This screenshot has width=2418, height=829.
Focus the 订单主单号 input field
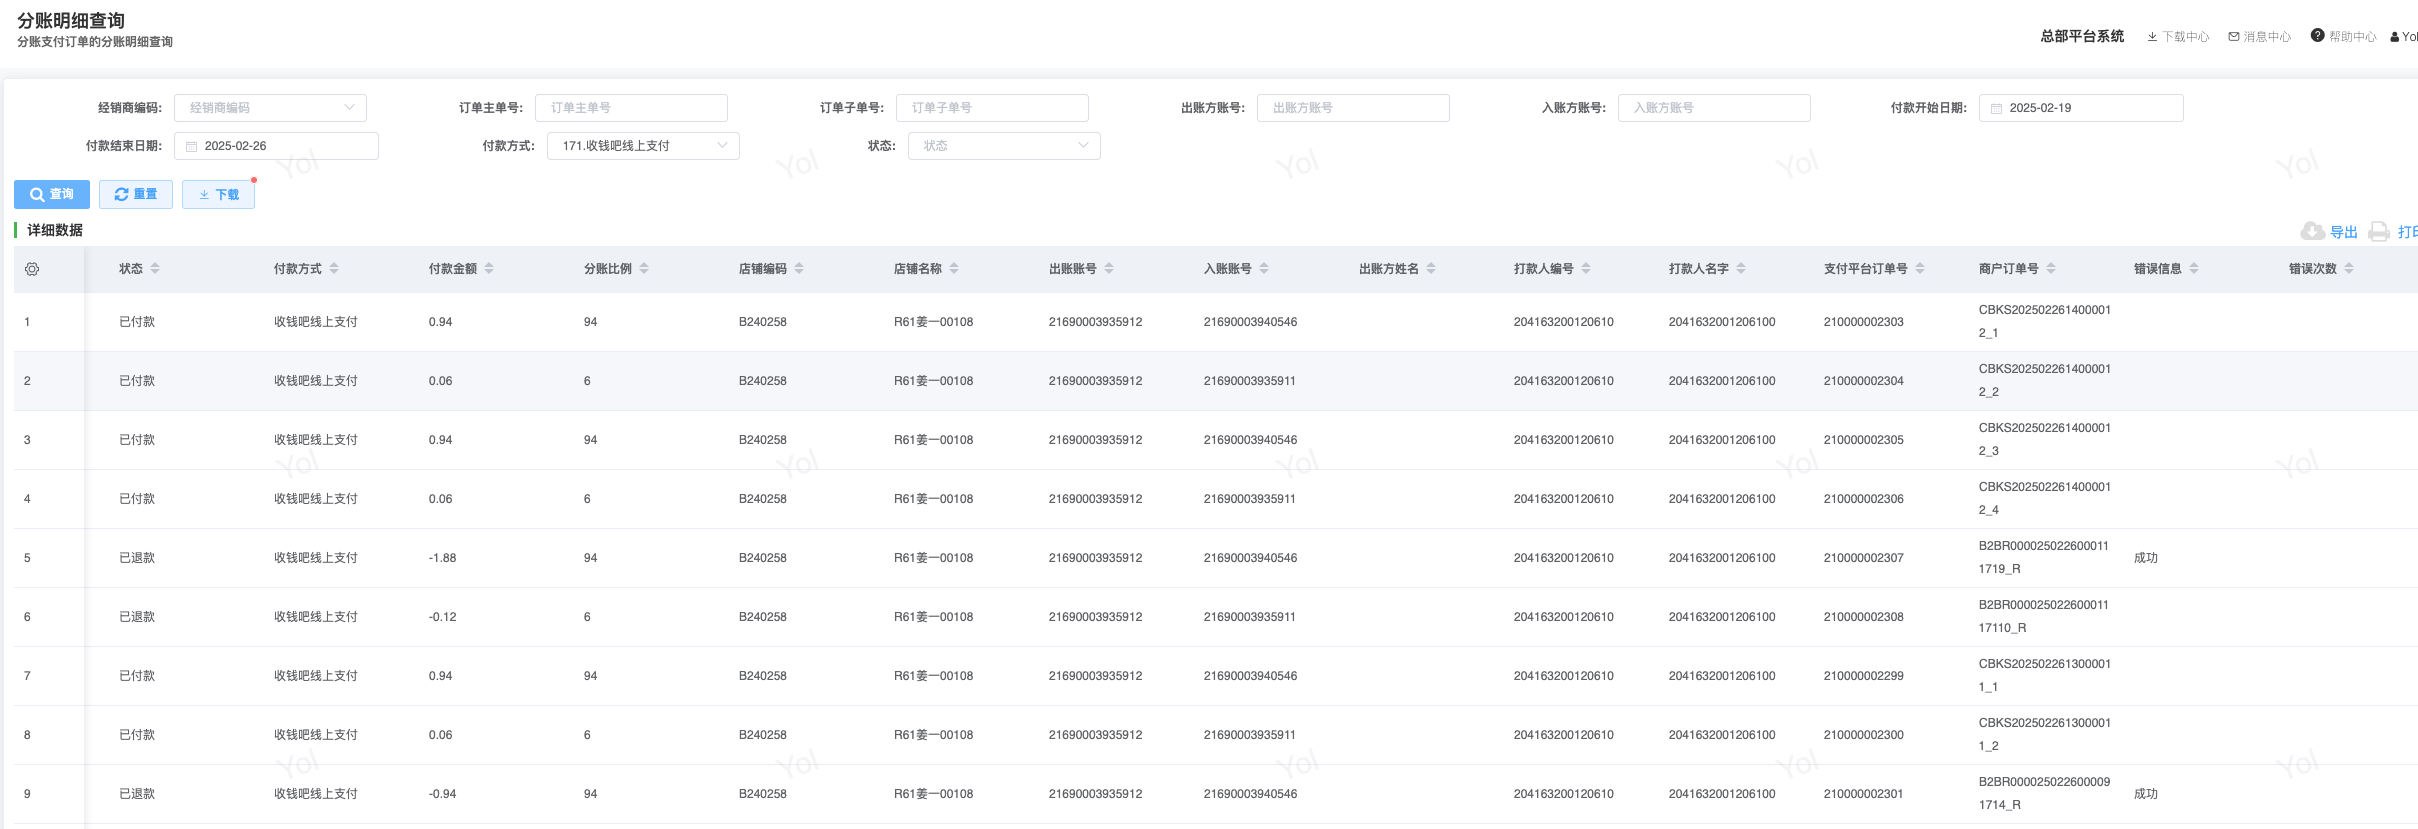(x=631, y=108)
